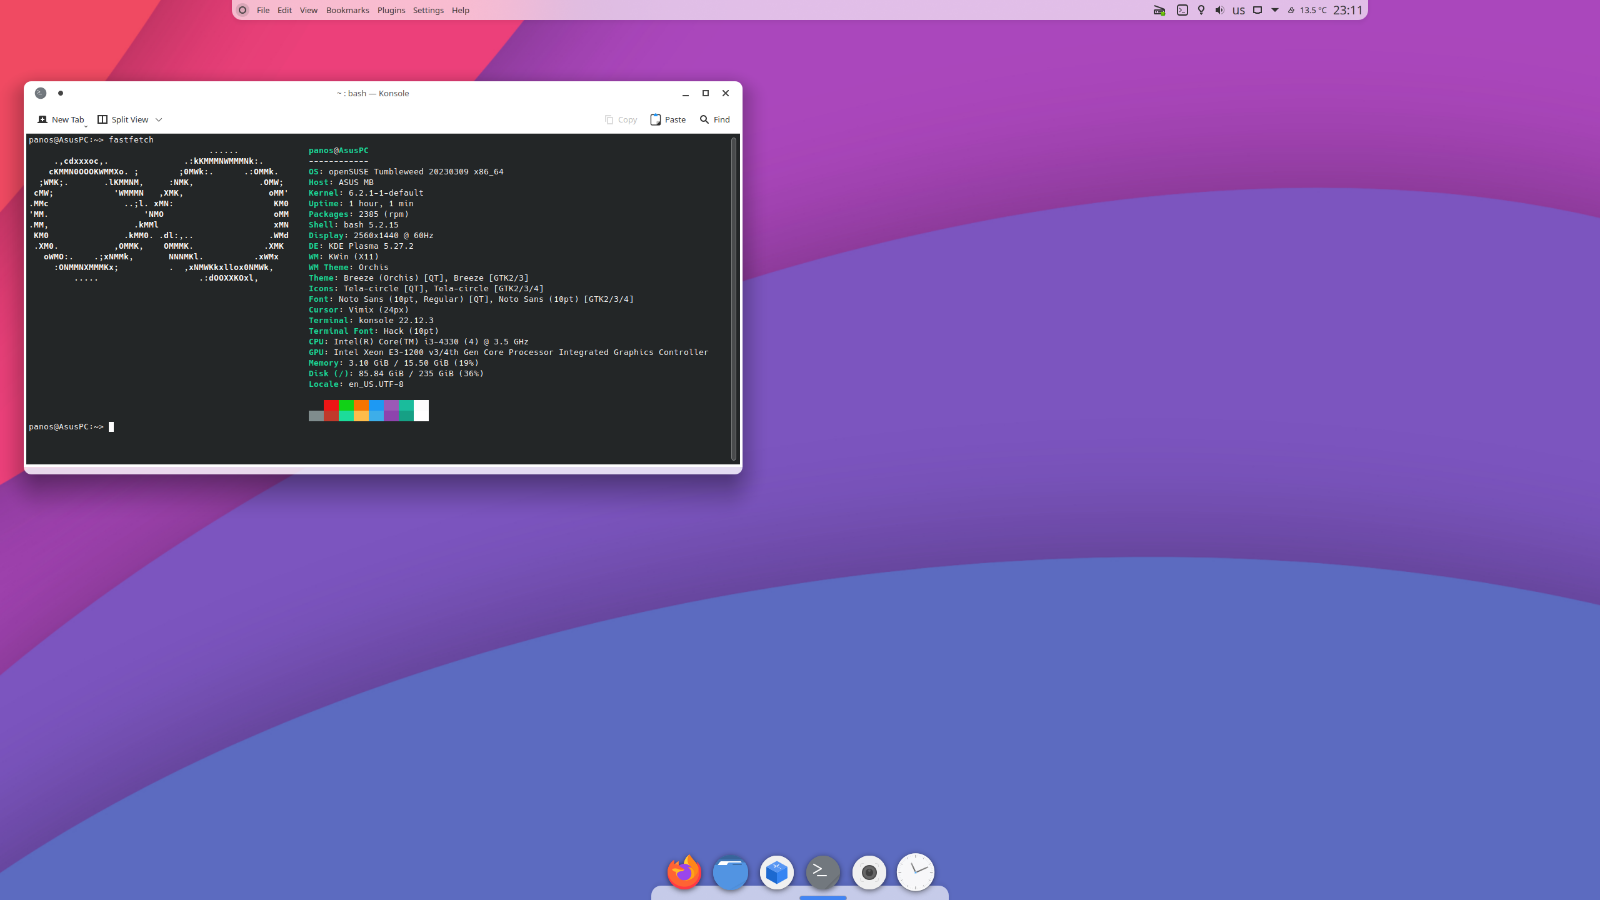The width and height of the screenshot is (1600, 900).
Task: Open the 13.5 °C weather widget
Action: click(1307, 10)
